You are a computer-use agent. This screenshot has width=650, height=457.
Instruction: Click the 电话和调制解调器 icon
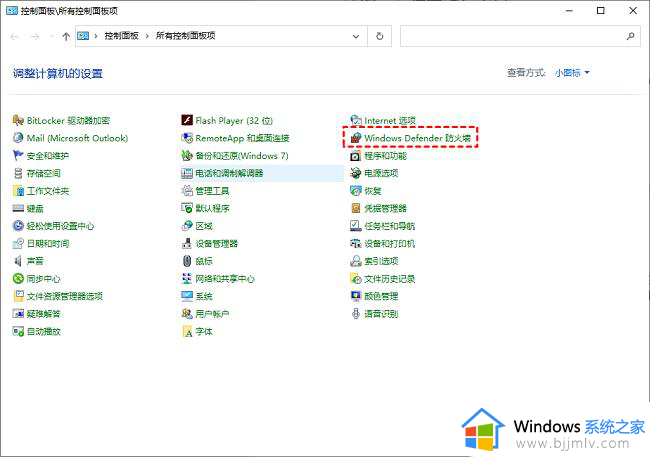(x=187, y=173)
